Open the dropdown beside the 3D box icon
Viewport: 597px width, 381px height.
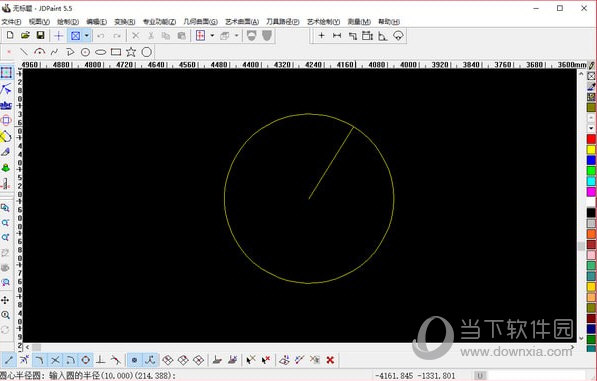click(236, 36)
